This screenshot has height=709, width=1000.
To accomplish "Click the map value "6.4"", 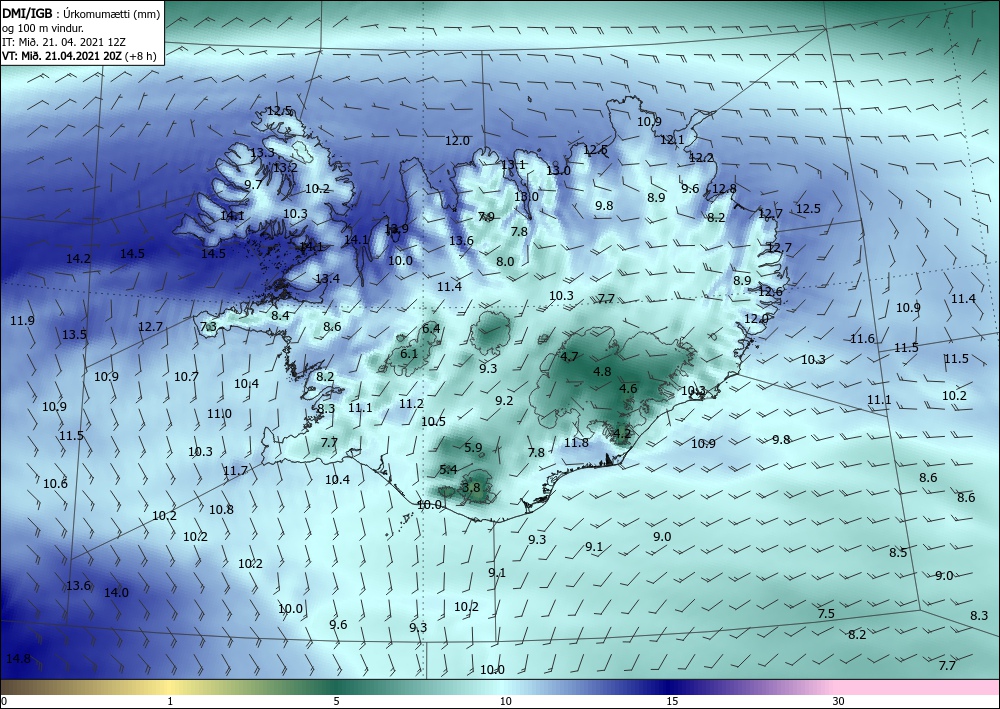I will 431,329.
